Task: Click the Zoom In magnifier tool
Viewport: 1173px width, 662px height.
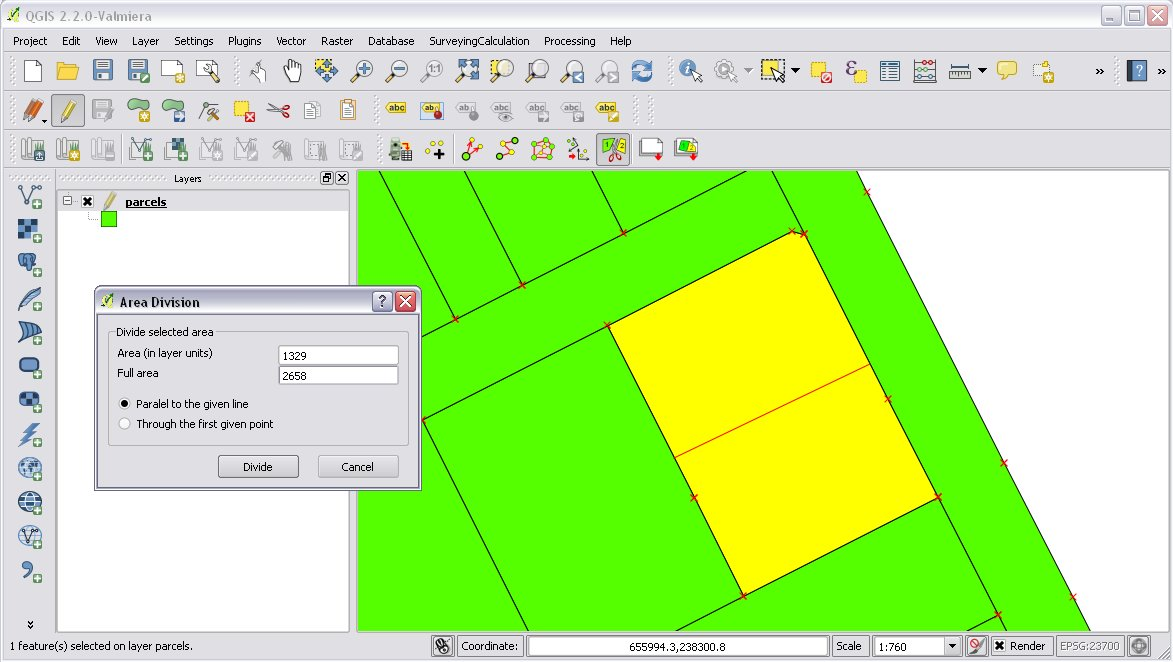Action: 361,71
